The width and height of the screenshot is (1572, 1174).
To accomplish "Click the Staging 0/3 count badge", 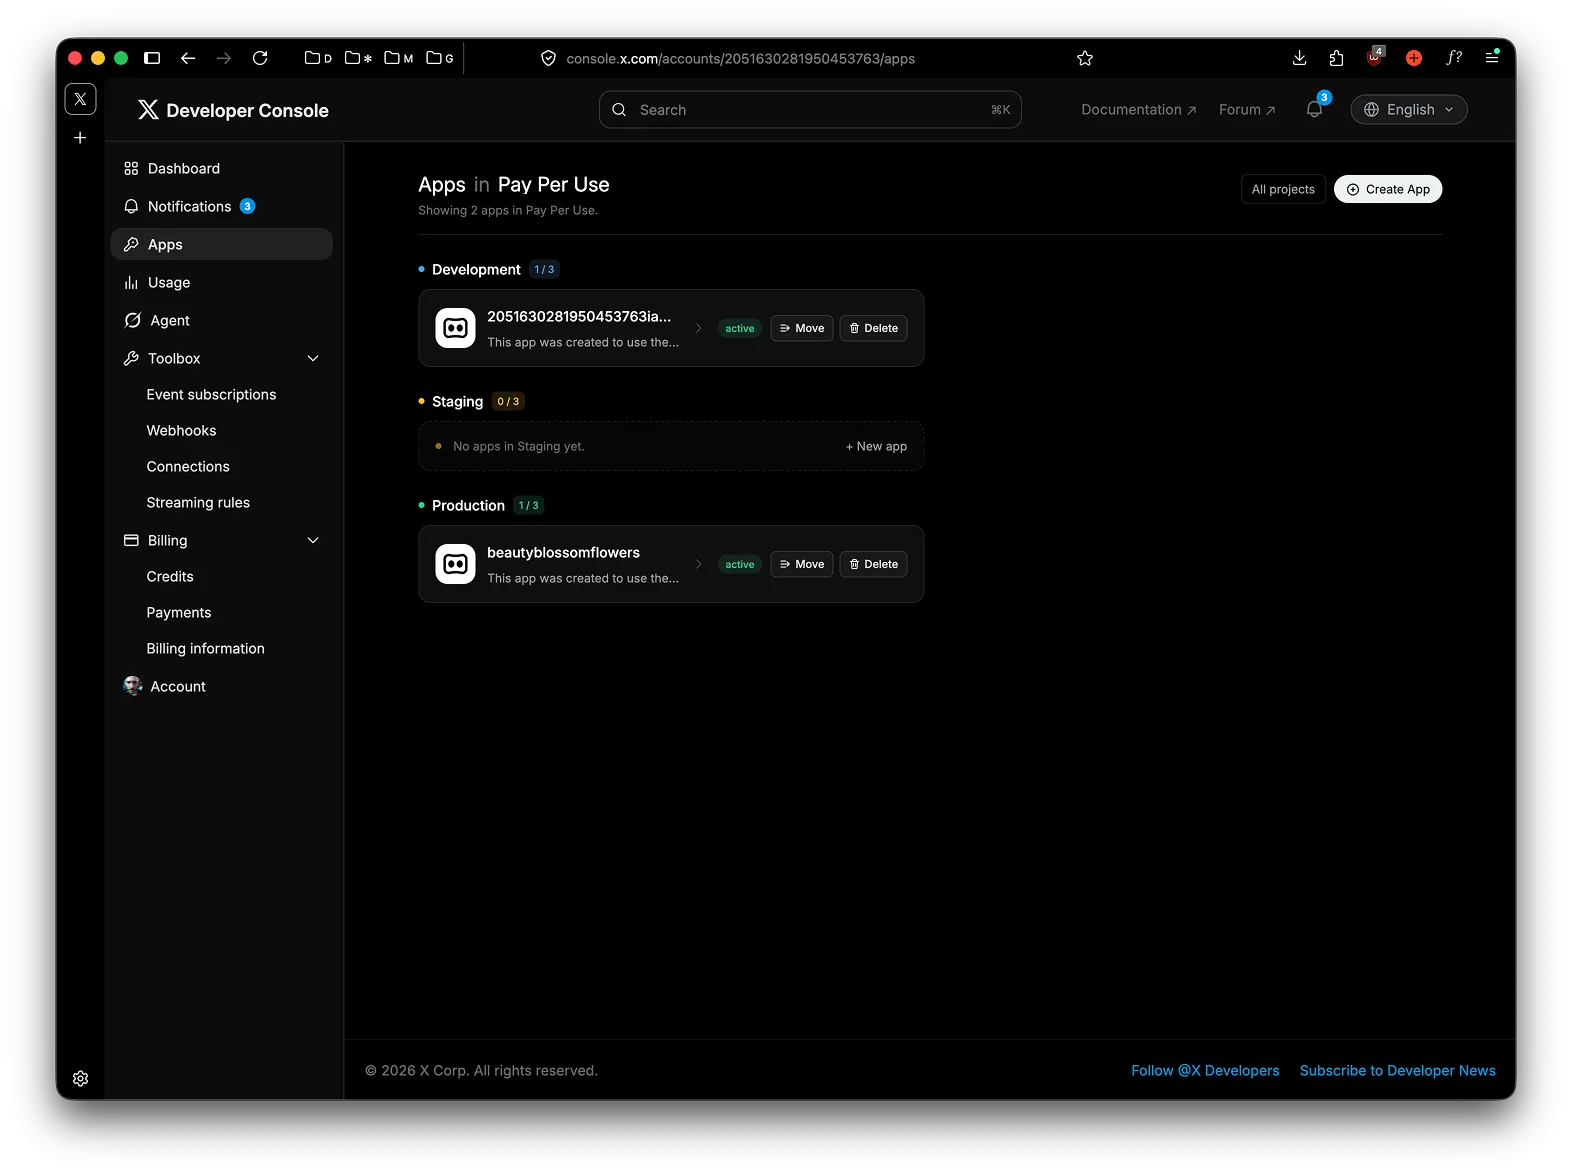I will point(508,401).
